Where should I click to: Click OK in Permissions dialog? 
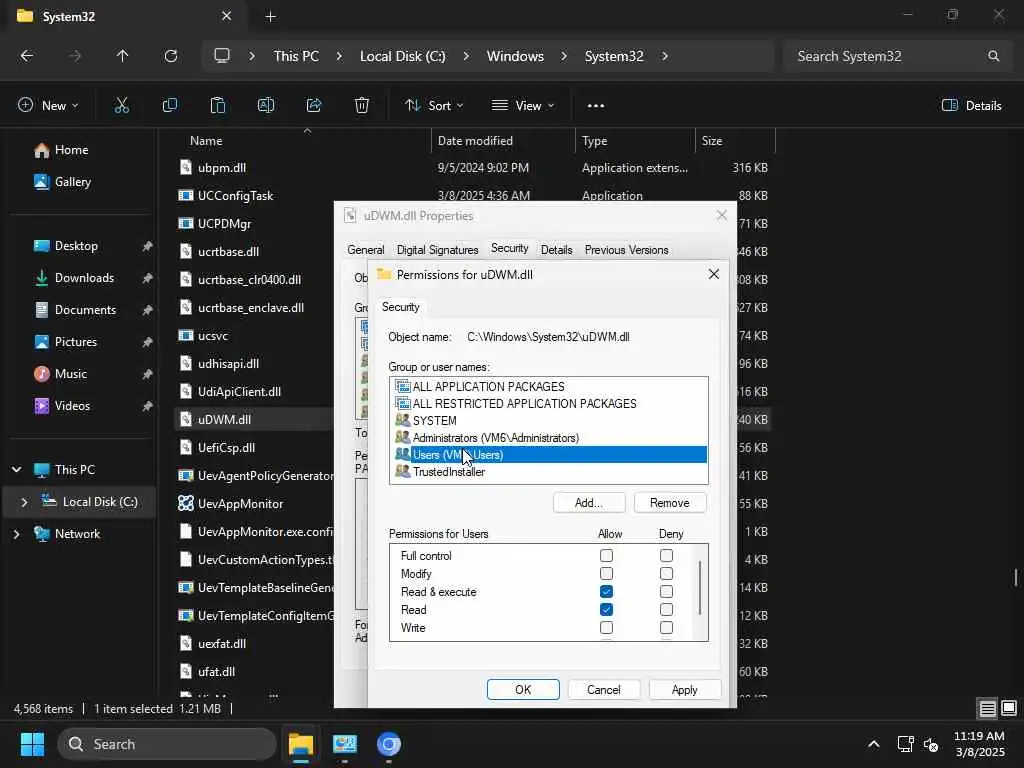[523, 690]
